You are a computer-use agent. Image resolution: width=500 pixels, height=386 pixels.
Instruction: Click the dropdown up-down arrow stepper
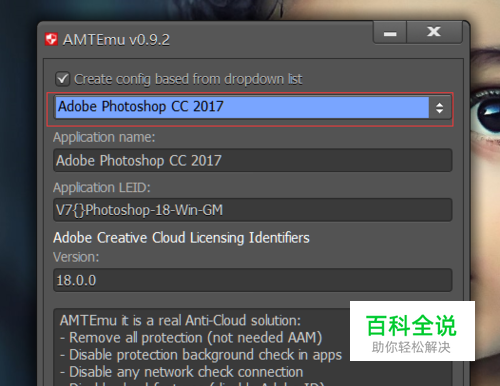(439, 108)
